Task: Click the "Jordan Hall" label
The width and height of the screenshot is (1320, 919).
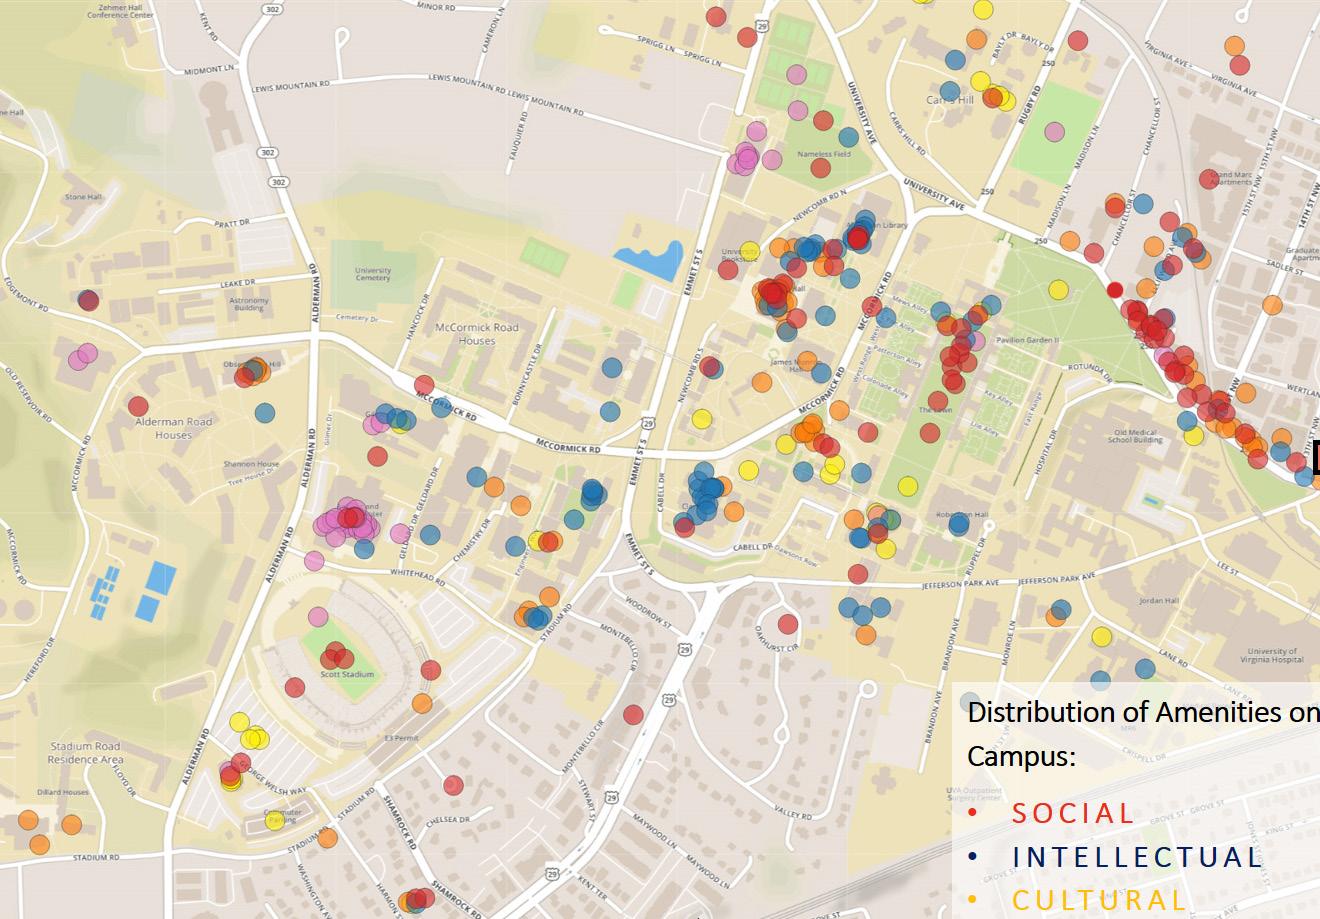Action: coord(1159,601)
